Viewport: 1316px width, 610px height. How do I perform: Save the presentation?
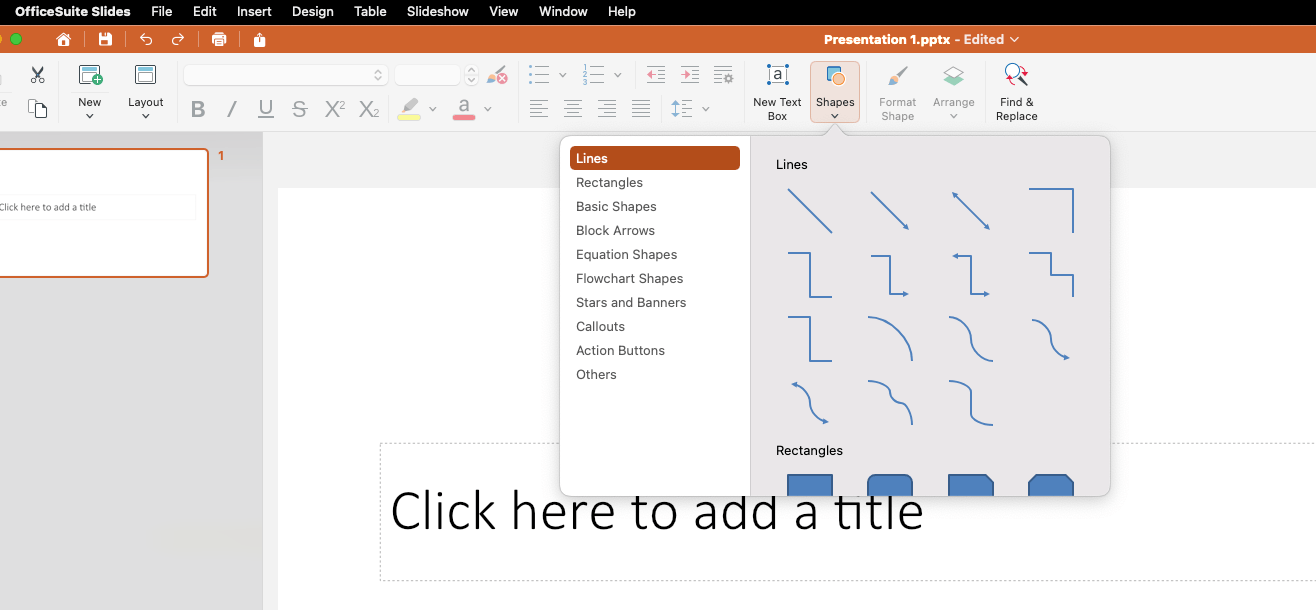105,39
